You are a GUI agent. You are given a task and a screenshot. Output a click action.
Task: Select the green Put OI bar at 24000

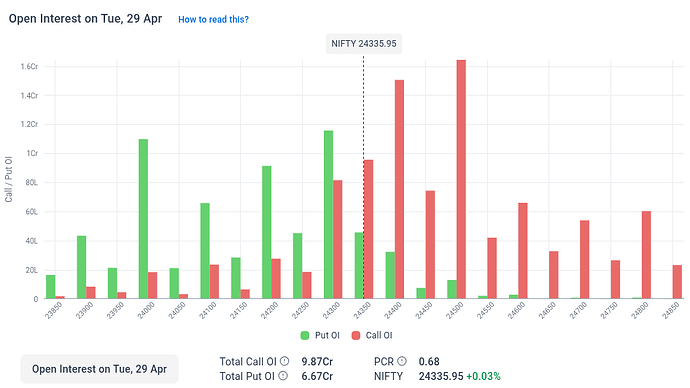point(143,219)
